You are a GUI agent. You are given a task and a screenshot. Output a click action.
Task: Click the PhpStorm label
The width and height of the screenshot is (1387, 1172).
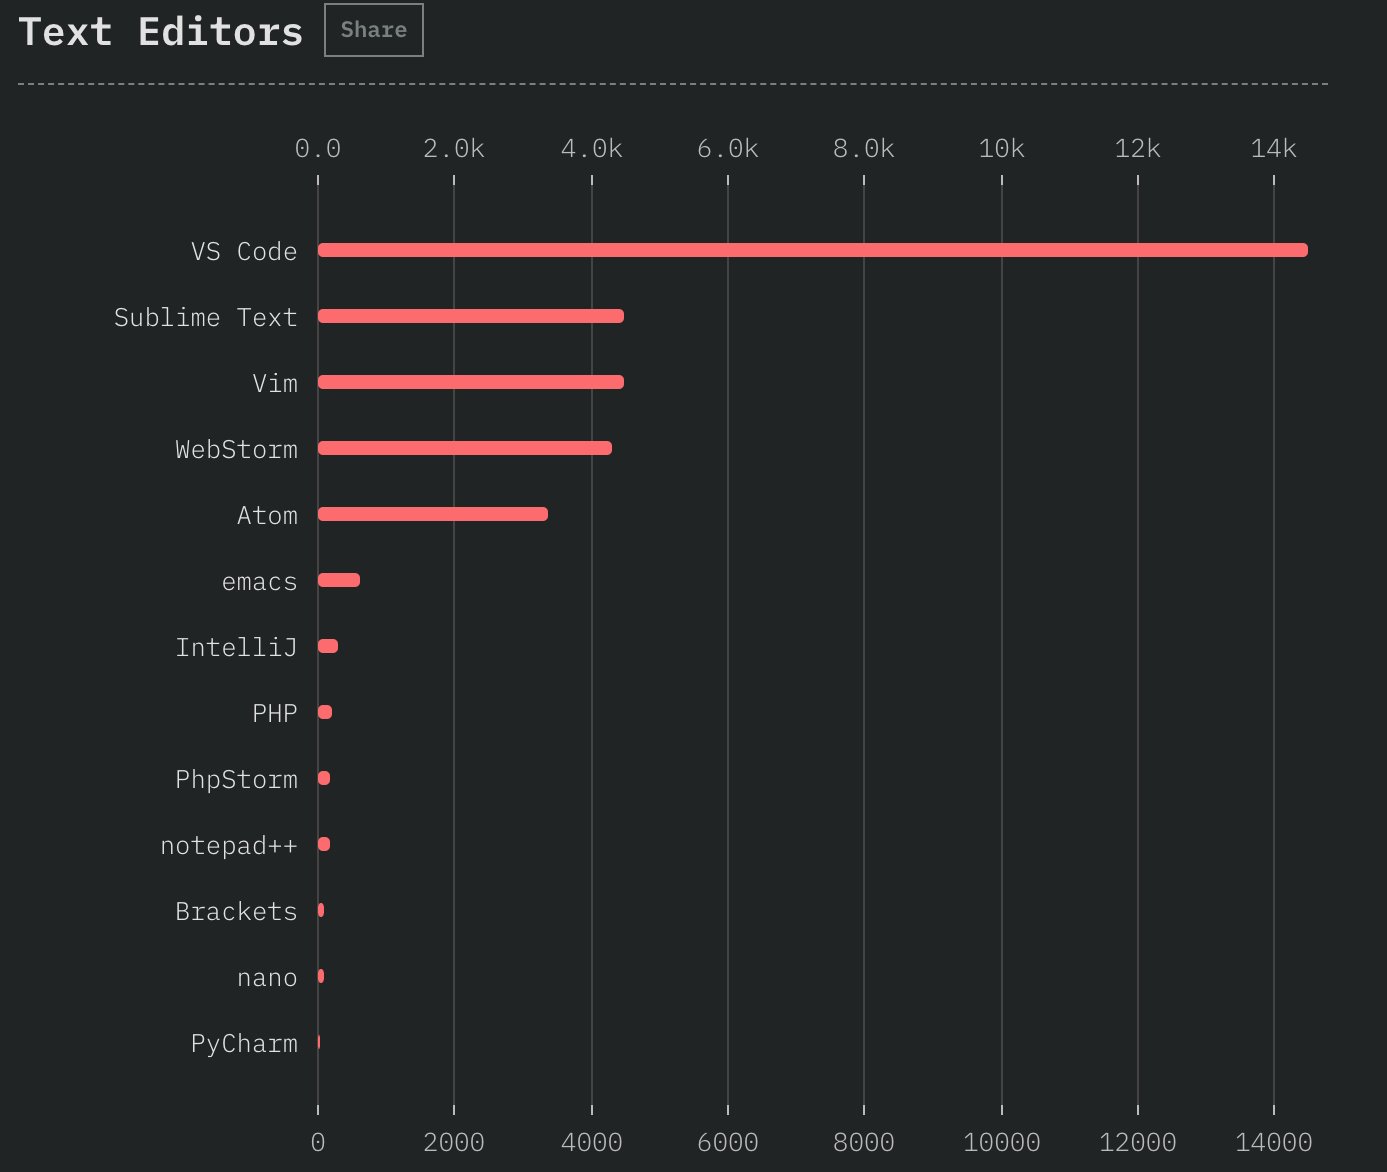point(236,779)
